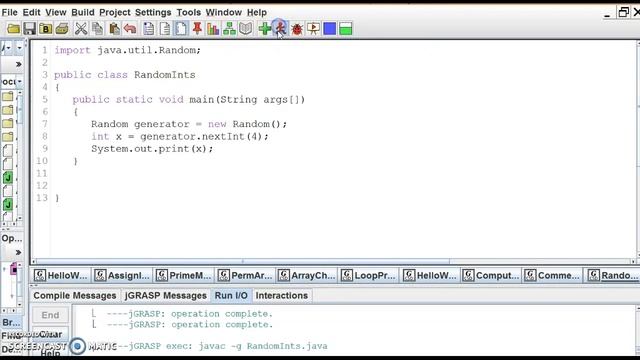The width and height of the screenshot is (640, 360).
Task: Open the Settings menu
Action: coord(153,12)
